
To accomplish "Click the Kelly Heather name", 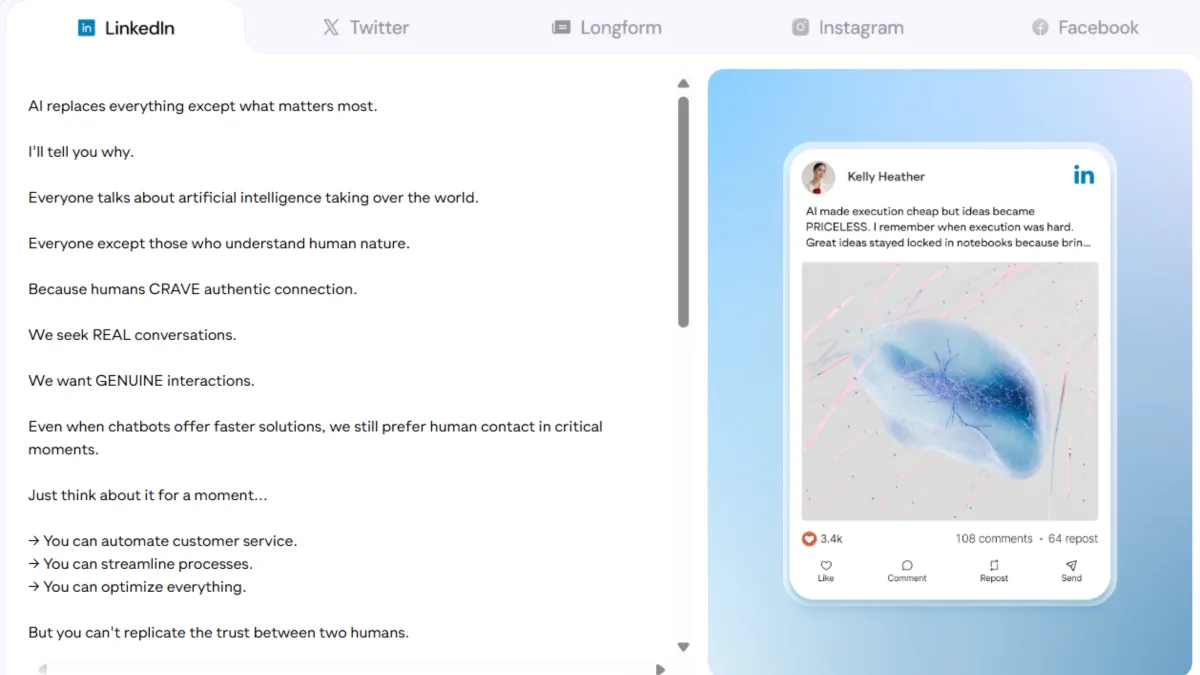I will point(886,177).
